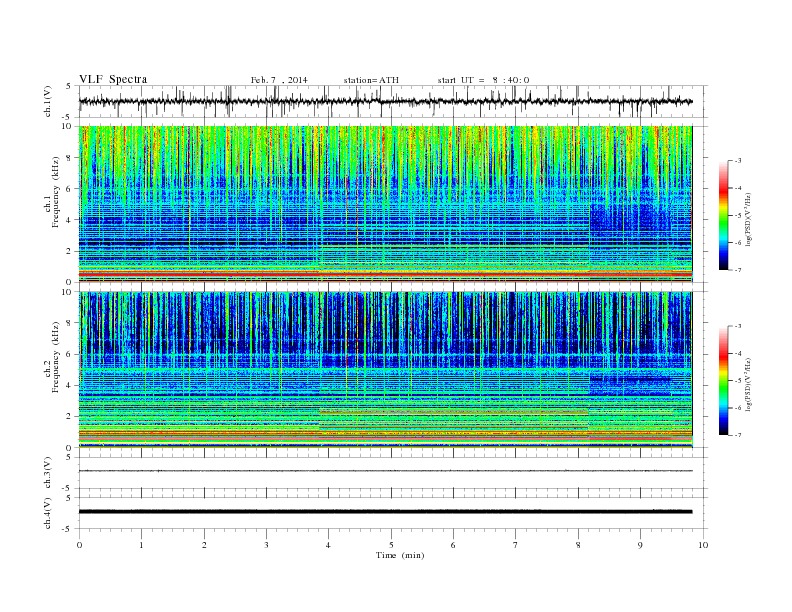The image size is (792, 612).
Task: Click the ch.1 colorbar 'log(PSD)(V²/Hz)' label
Action: tap(748, 218)
